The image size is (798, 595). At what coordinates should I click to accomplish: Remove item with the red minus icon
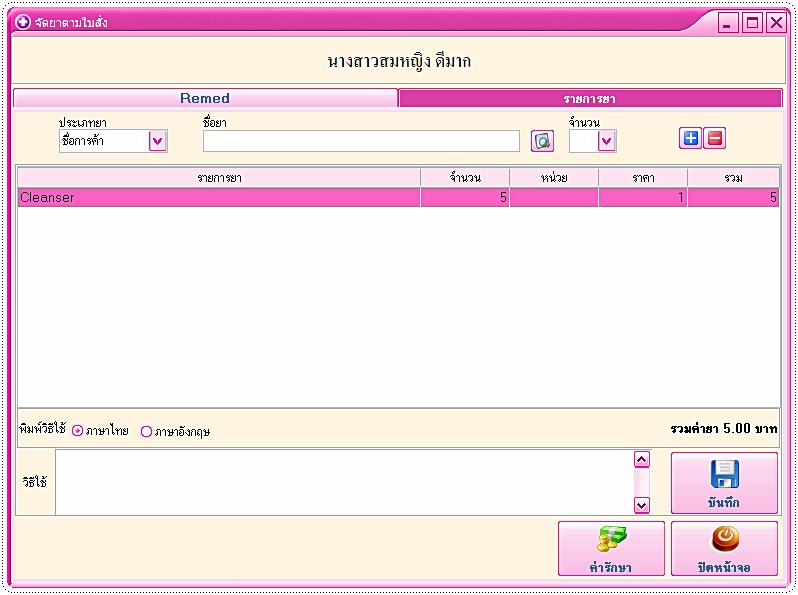pos(715,138)
